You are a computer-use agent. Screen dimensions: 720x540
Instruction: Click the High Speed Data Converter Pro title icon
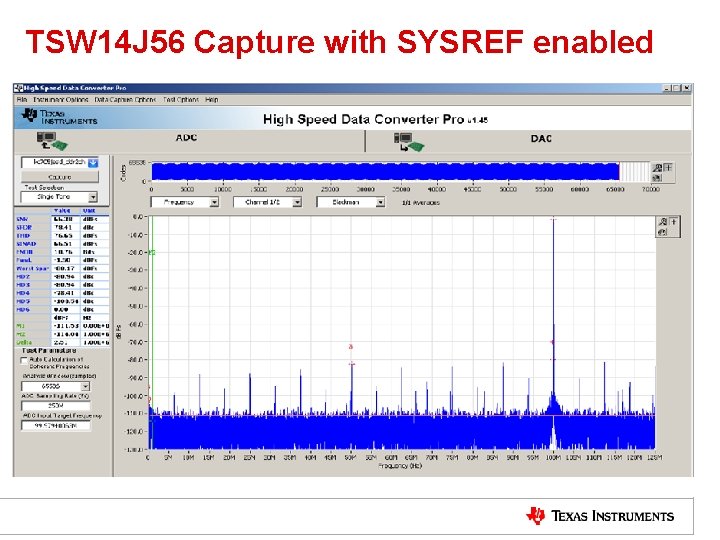pyautogui.click(x=18, y=88)
